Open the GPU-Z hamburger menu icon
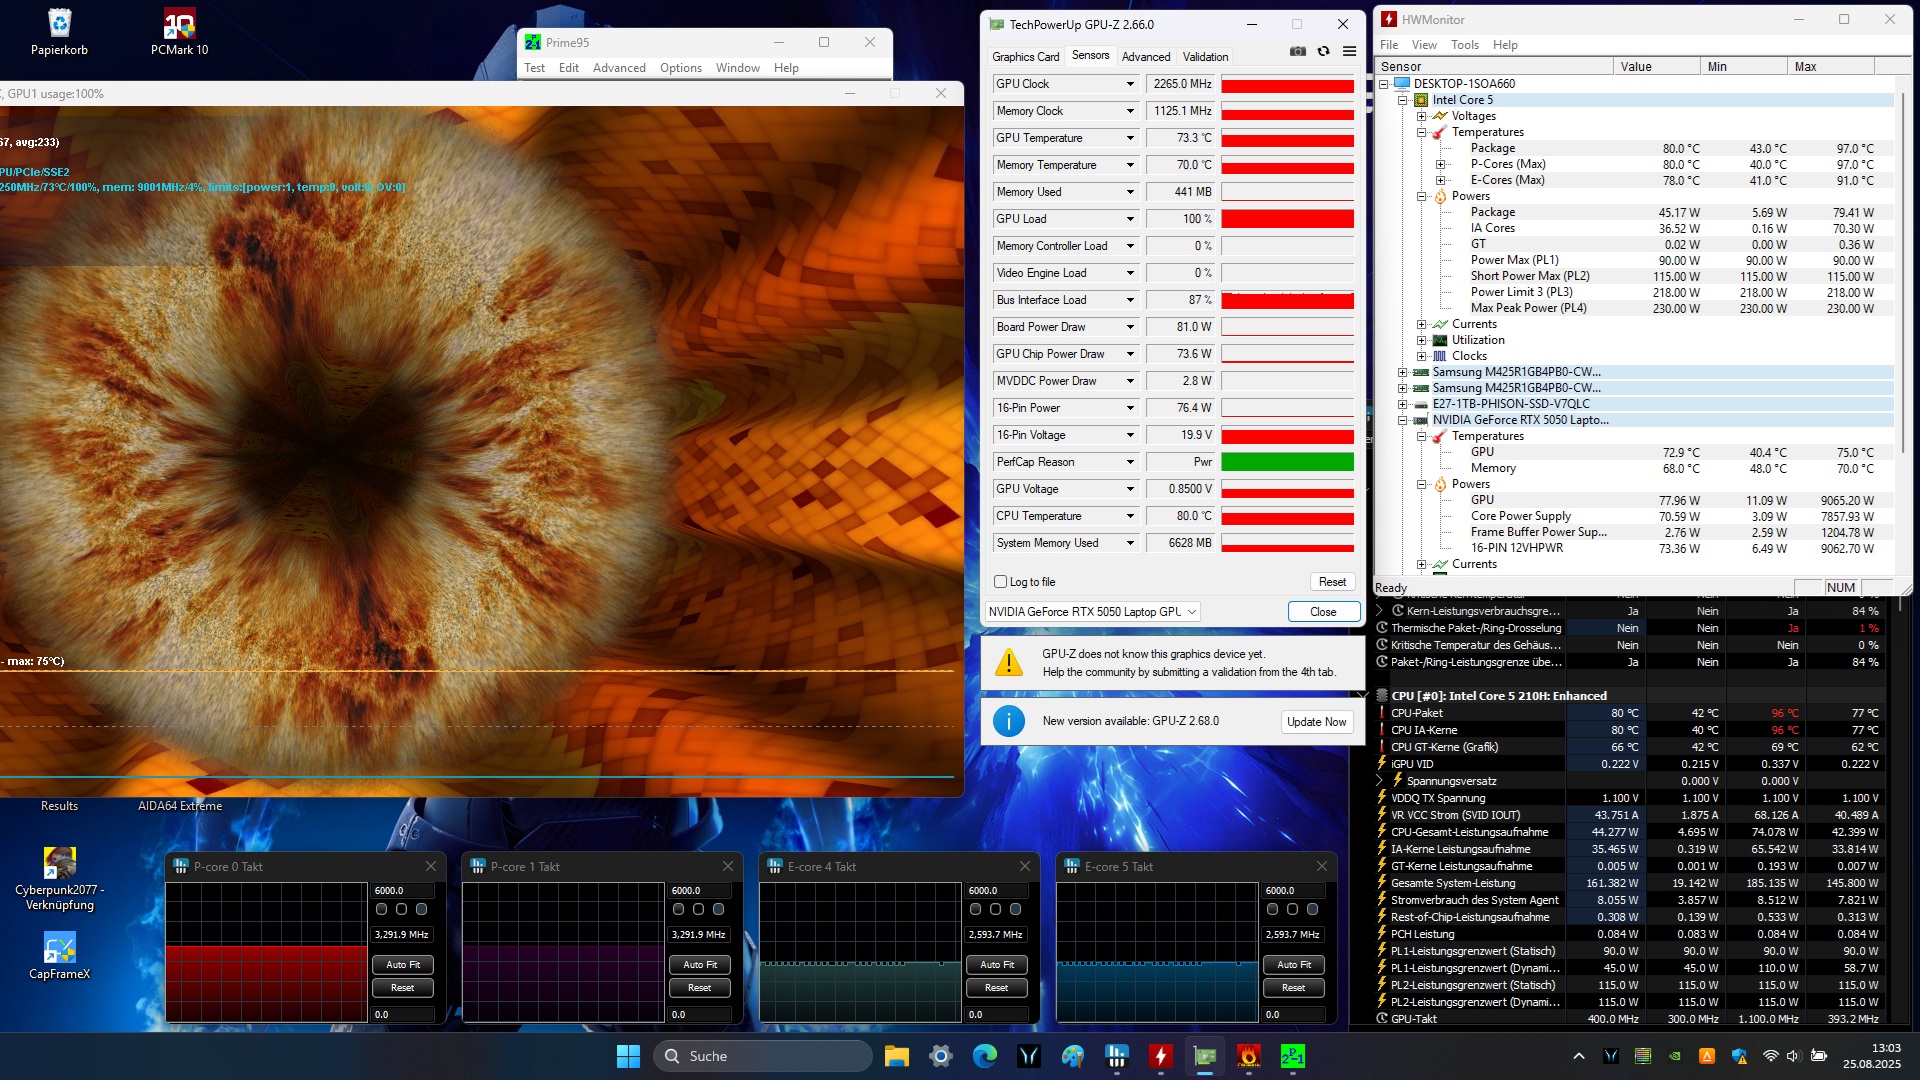Image resolution: width=1920 pixels, height=1080 pixels. pos(1349,52)
